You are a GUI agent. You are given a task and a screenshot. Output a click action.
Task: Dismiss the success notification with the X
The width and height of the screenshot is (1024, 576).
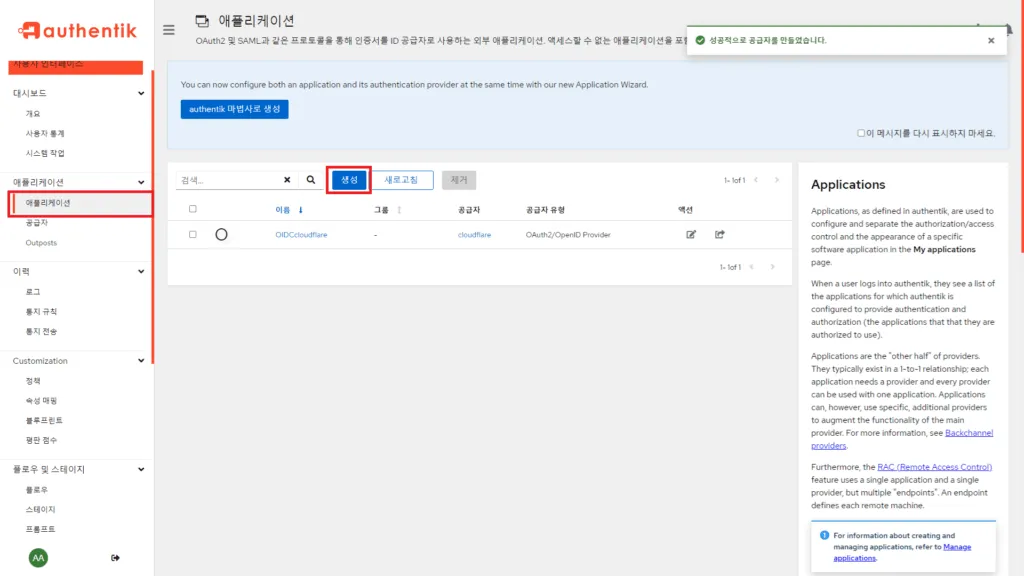click(x=989, y=40)
